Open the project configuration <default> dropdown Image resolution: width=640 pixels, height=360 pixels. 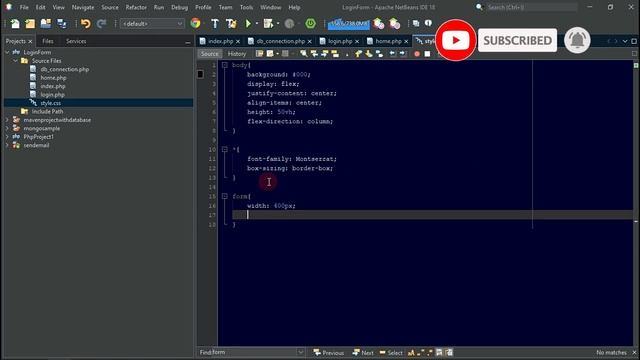click(x=152, y=24)
